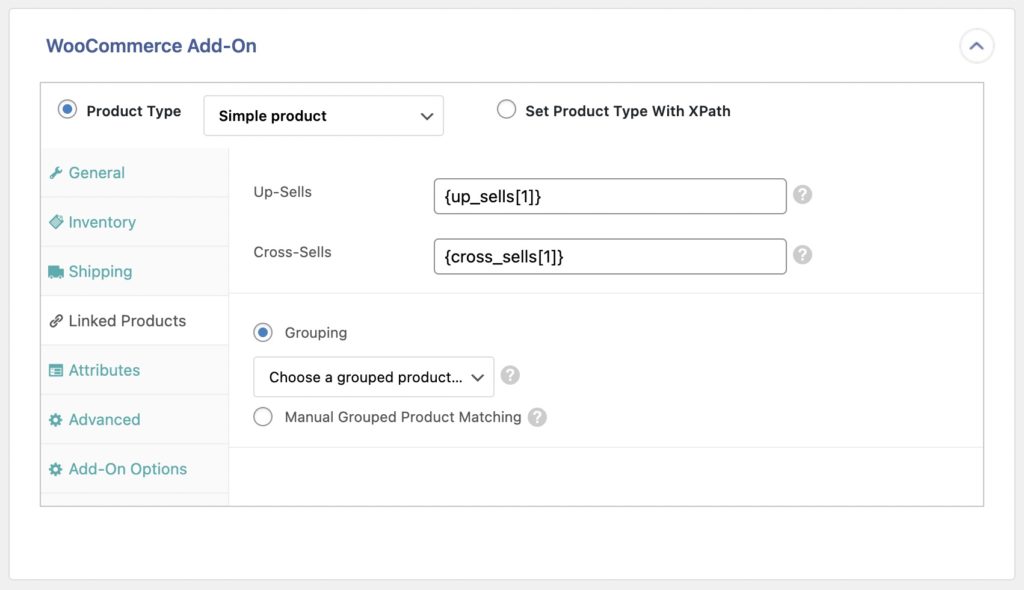Image resolution: width=1024 pixels, height=590 pixels.
Task: Collapse the WooCommerce Add-On panel
Action: [977, 45]
